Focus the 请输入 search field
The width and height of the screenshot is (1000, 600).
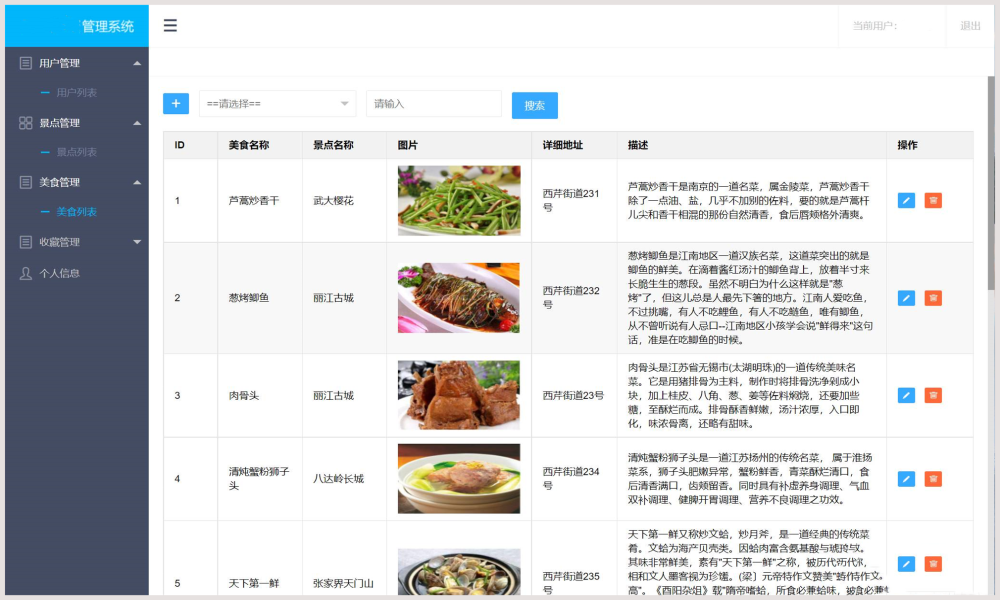click(x=434, y=103)
